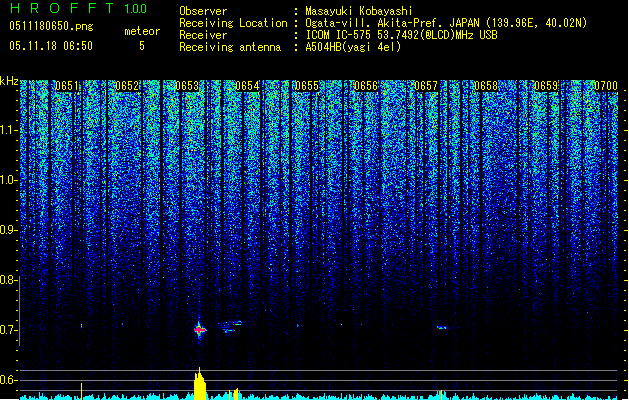Screen dimensions: 629x400
Task: Click the 1.0 kHz axis label
Action: [x=9, y=181]
